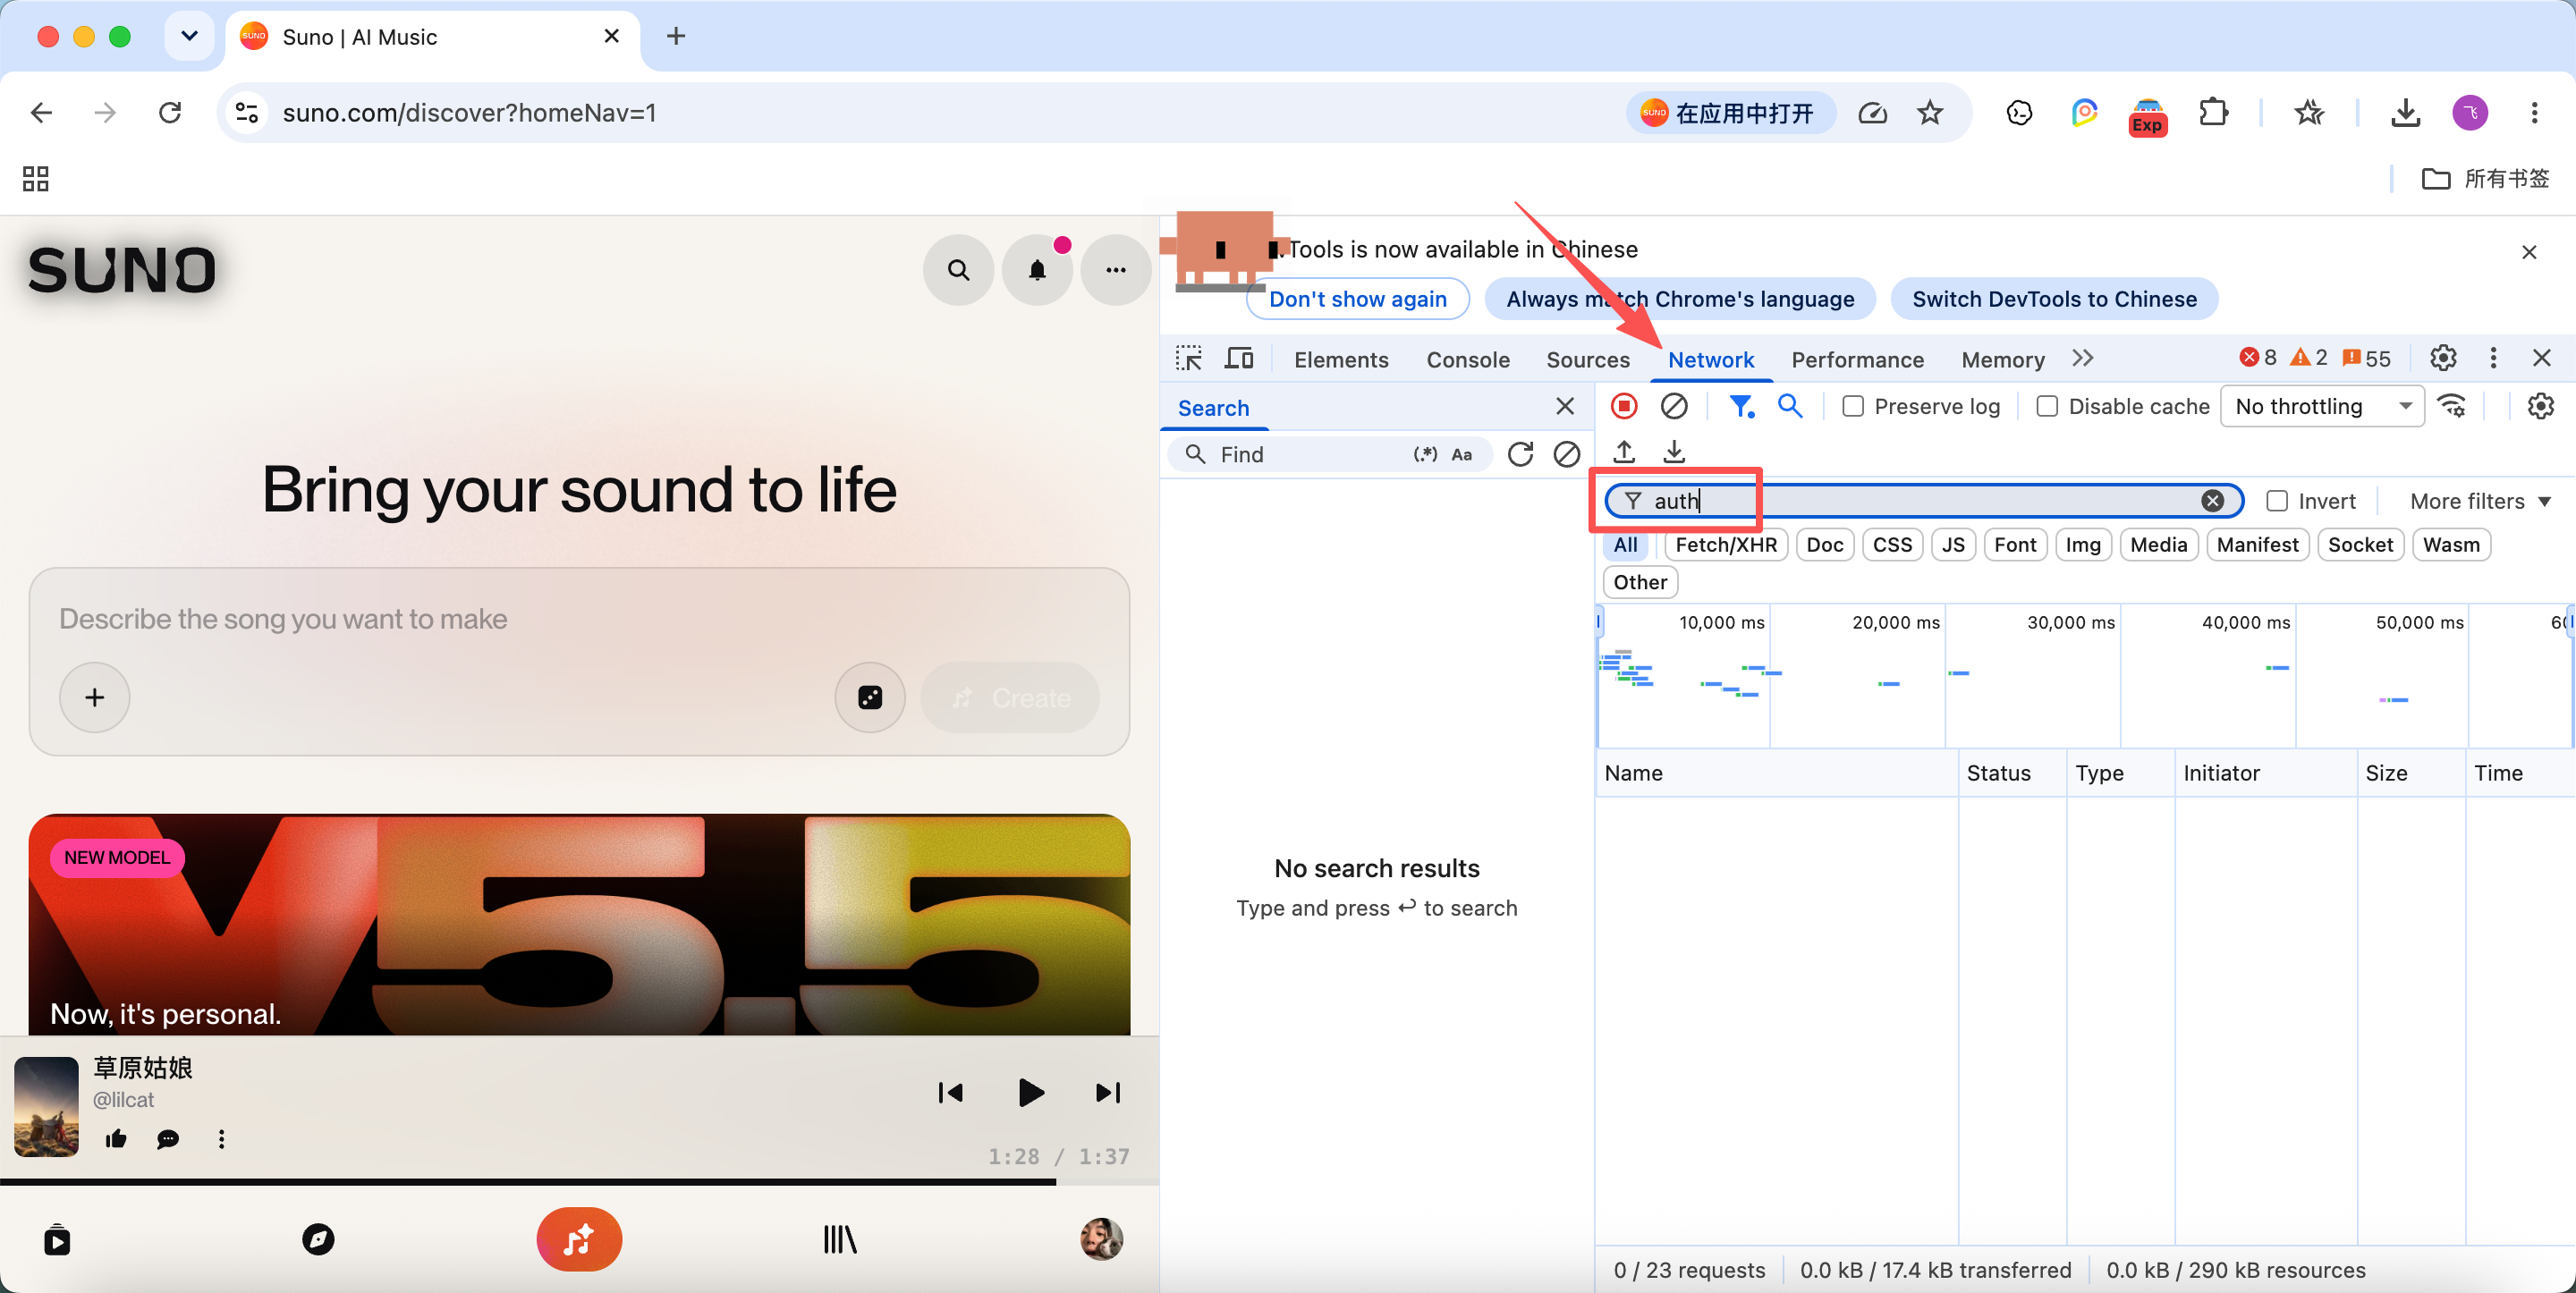The width and height of the screenshot is (2576, 1293).
Task: Open the profile avatar in bottom bar
Action: [x=1101, y=1239]
